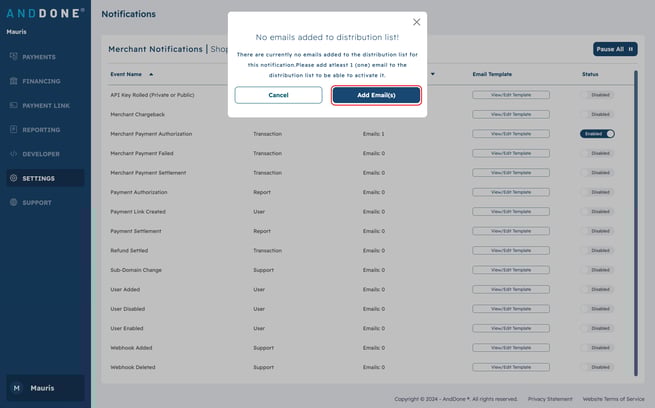
Task: Click the Payment Link icon
Action: point(13,105)
